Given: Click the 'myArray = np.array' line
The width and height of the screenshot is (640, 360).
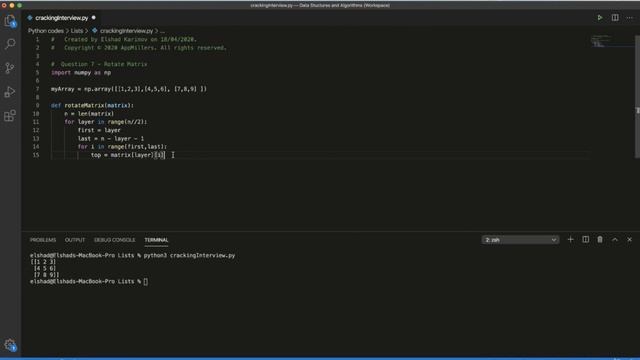Looking at the screenshot, I should tap(129, 89).
